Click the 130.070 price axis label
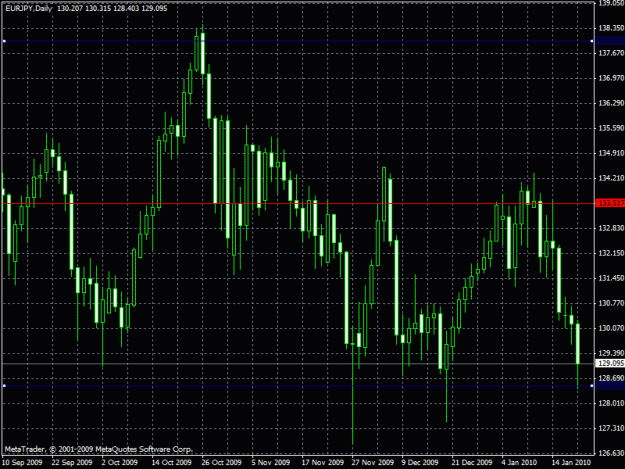Viewport: 625px width, 469px height. pos(611,328)
